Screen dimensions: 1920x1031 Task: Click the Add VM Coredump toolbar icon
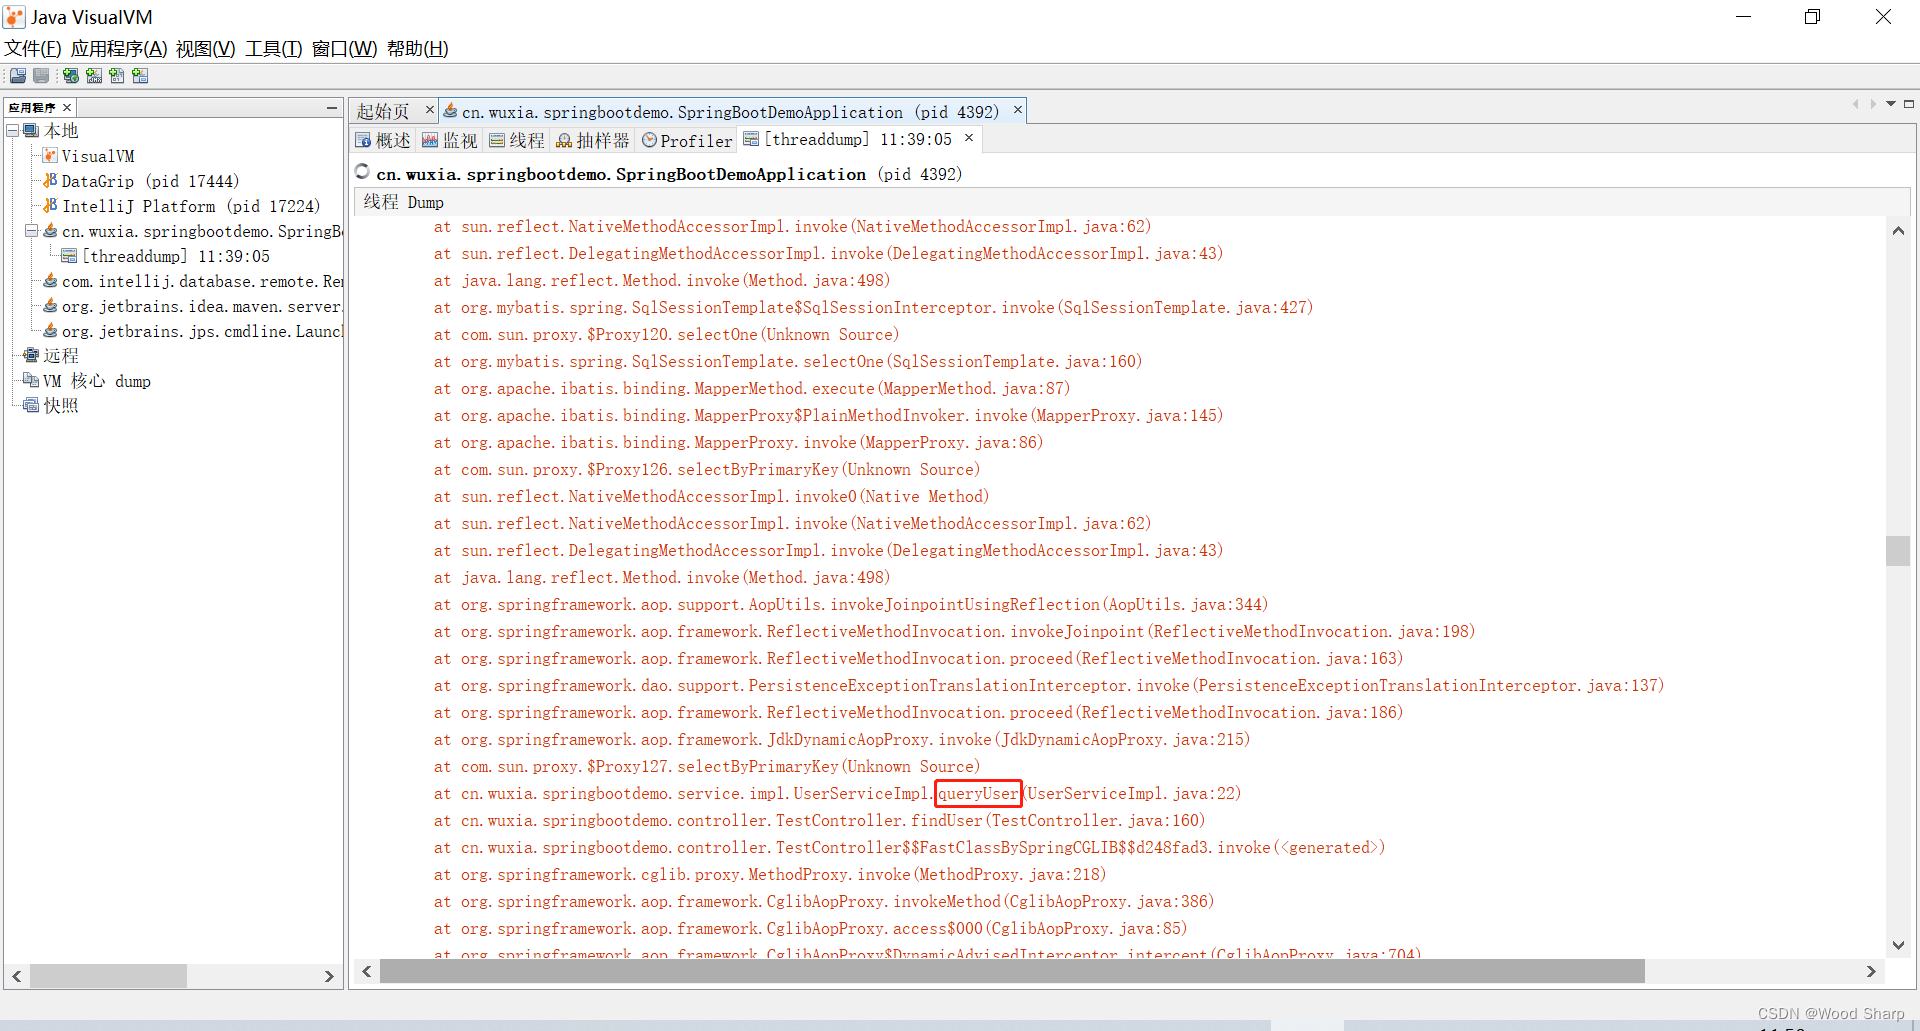point(117,76)
